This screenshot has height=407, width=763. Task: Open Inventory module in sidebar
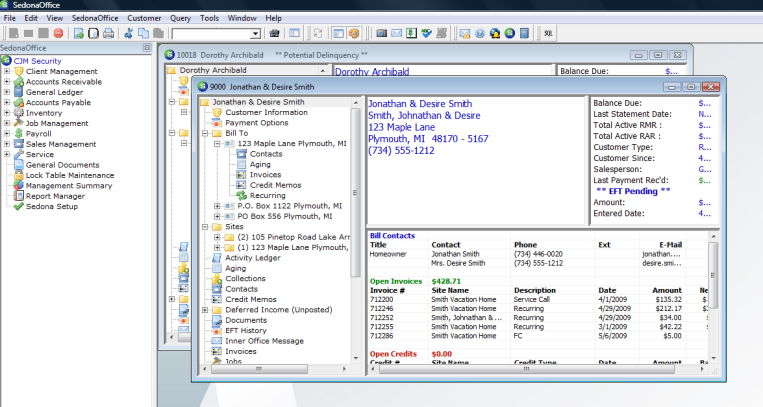[44, 113]
